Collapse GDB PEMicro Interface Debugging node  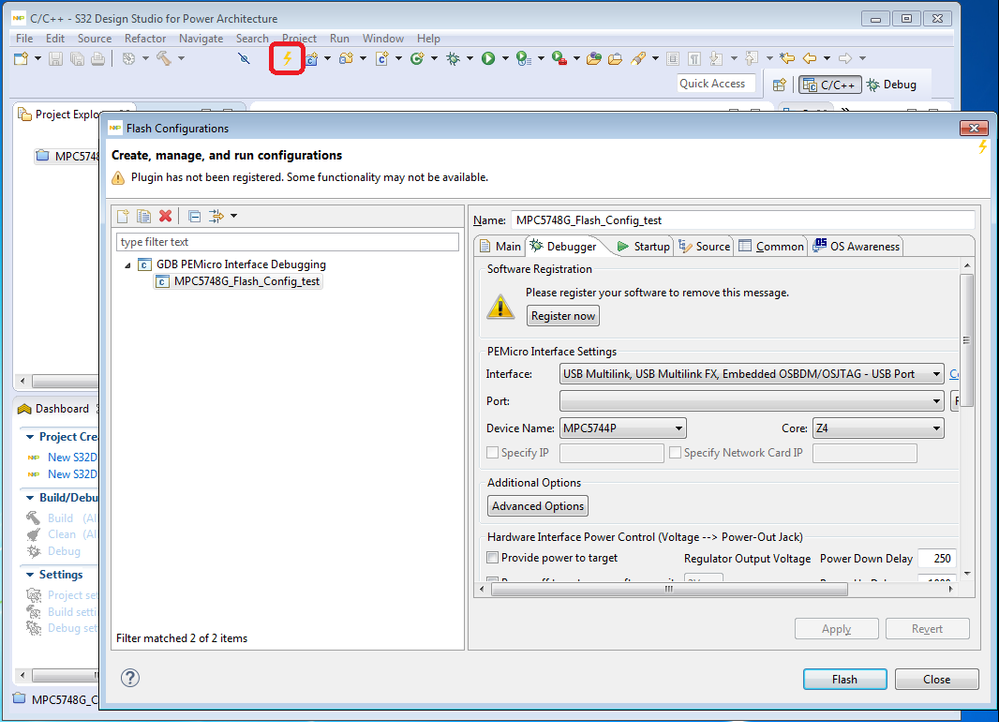pos(128,265)
